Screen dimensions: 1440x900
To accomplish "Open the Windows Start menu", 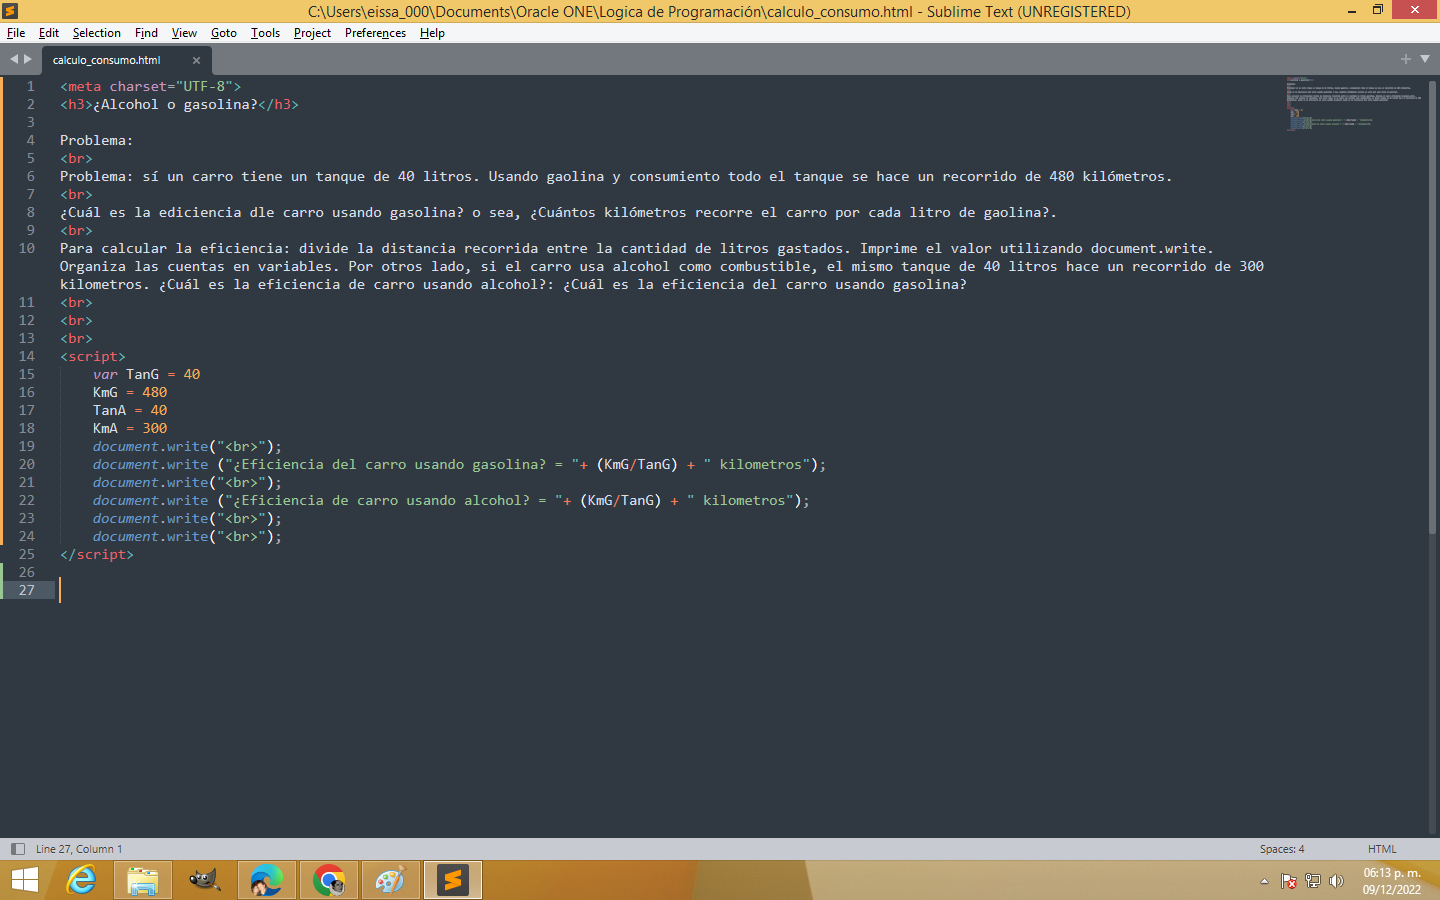I will point(24,880).
